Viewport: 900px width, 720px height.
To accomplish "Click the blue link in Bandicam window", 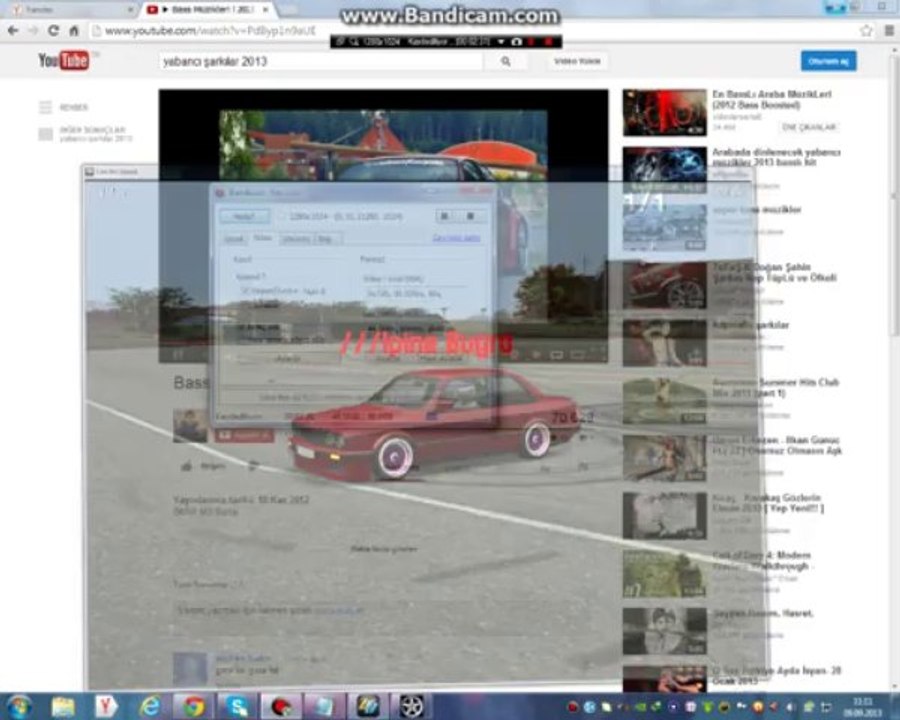I will (x=456, y=238).
